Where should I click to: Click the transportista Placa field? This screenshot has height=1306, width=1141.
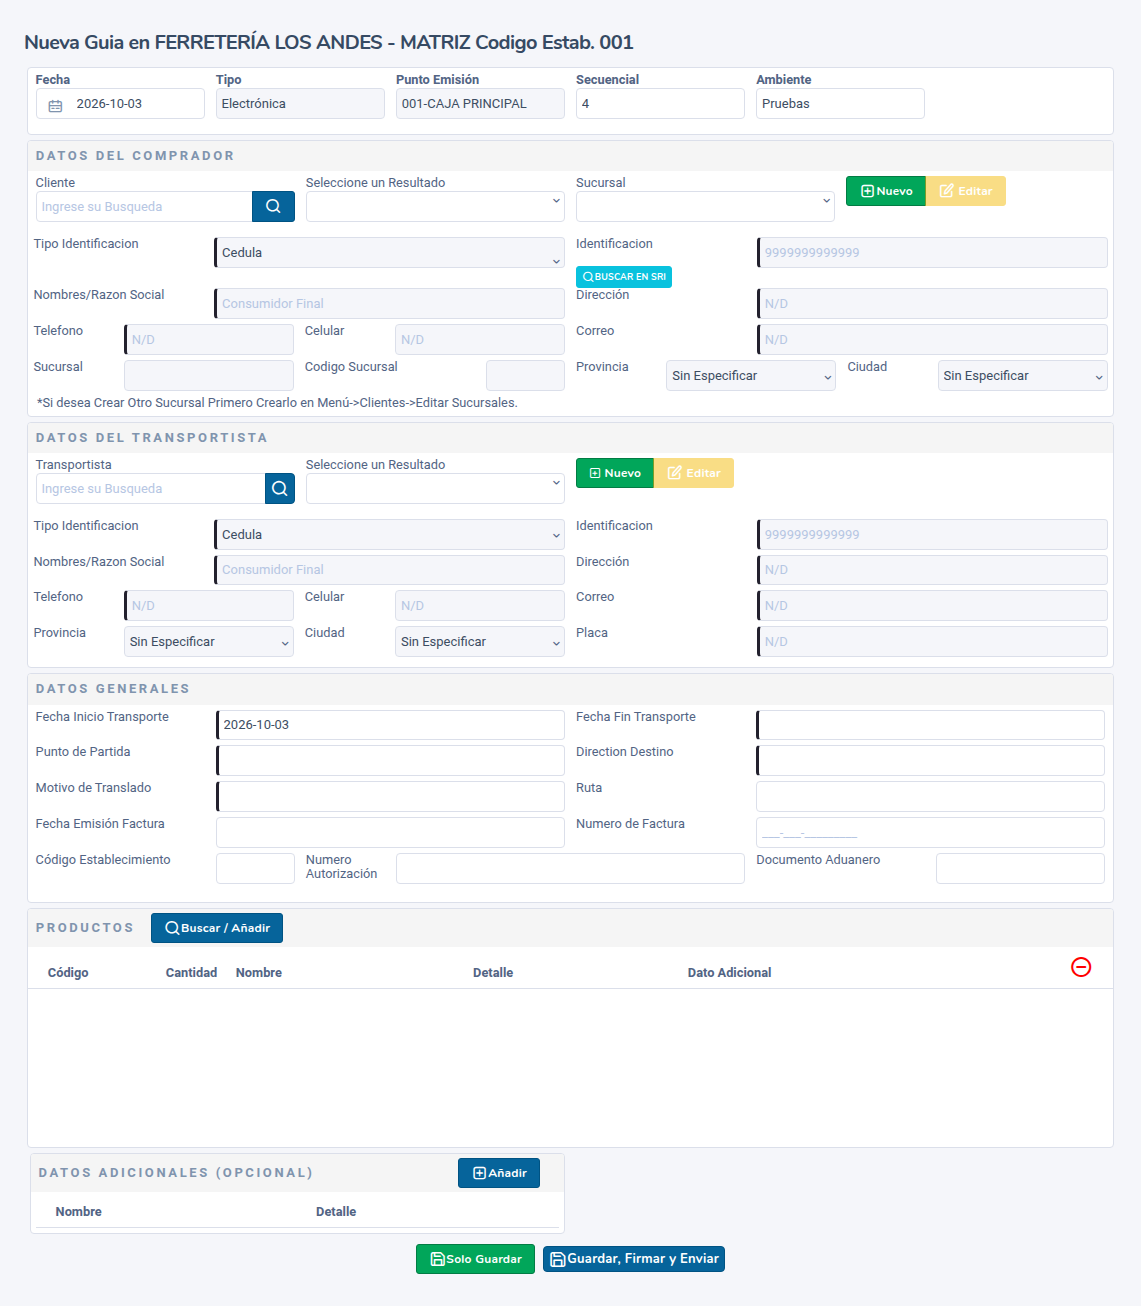(932, 642)
